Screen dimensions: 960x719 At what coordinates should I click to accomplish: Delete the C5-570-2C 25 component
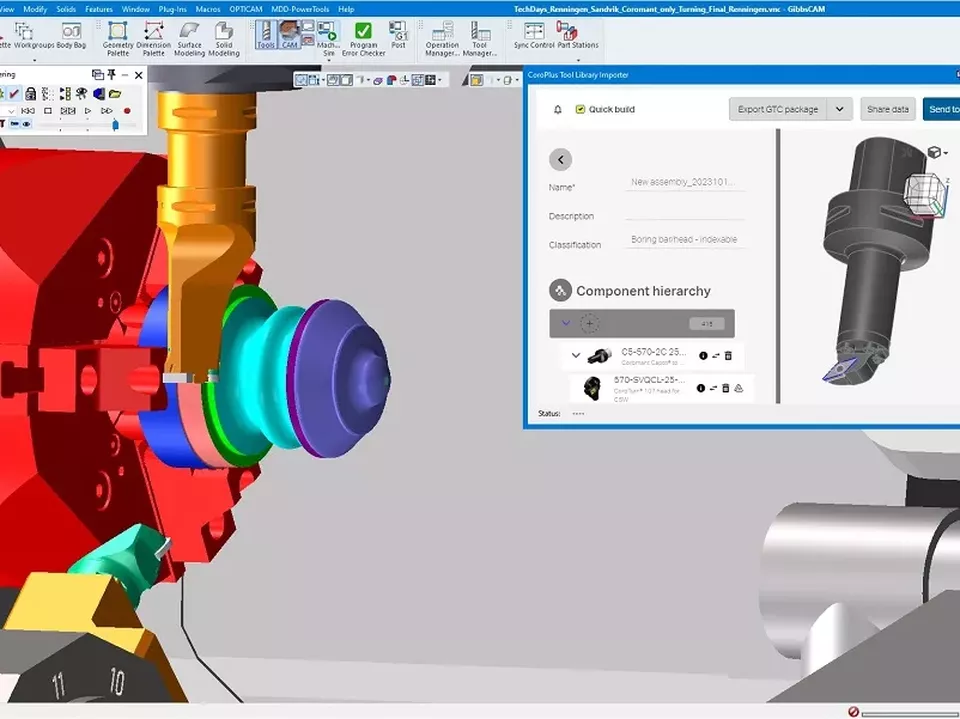coord(728,355)
